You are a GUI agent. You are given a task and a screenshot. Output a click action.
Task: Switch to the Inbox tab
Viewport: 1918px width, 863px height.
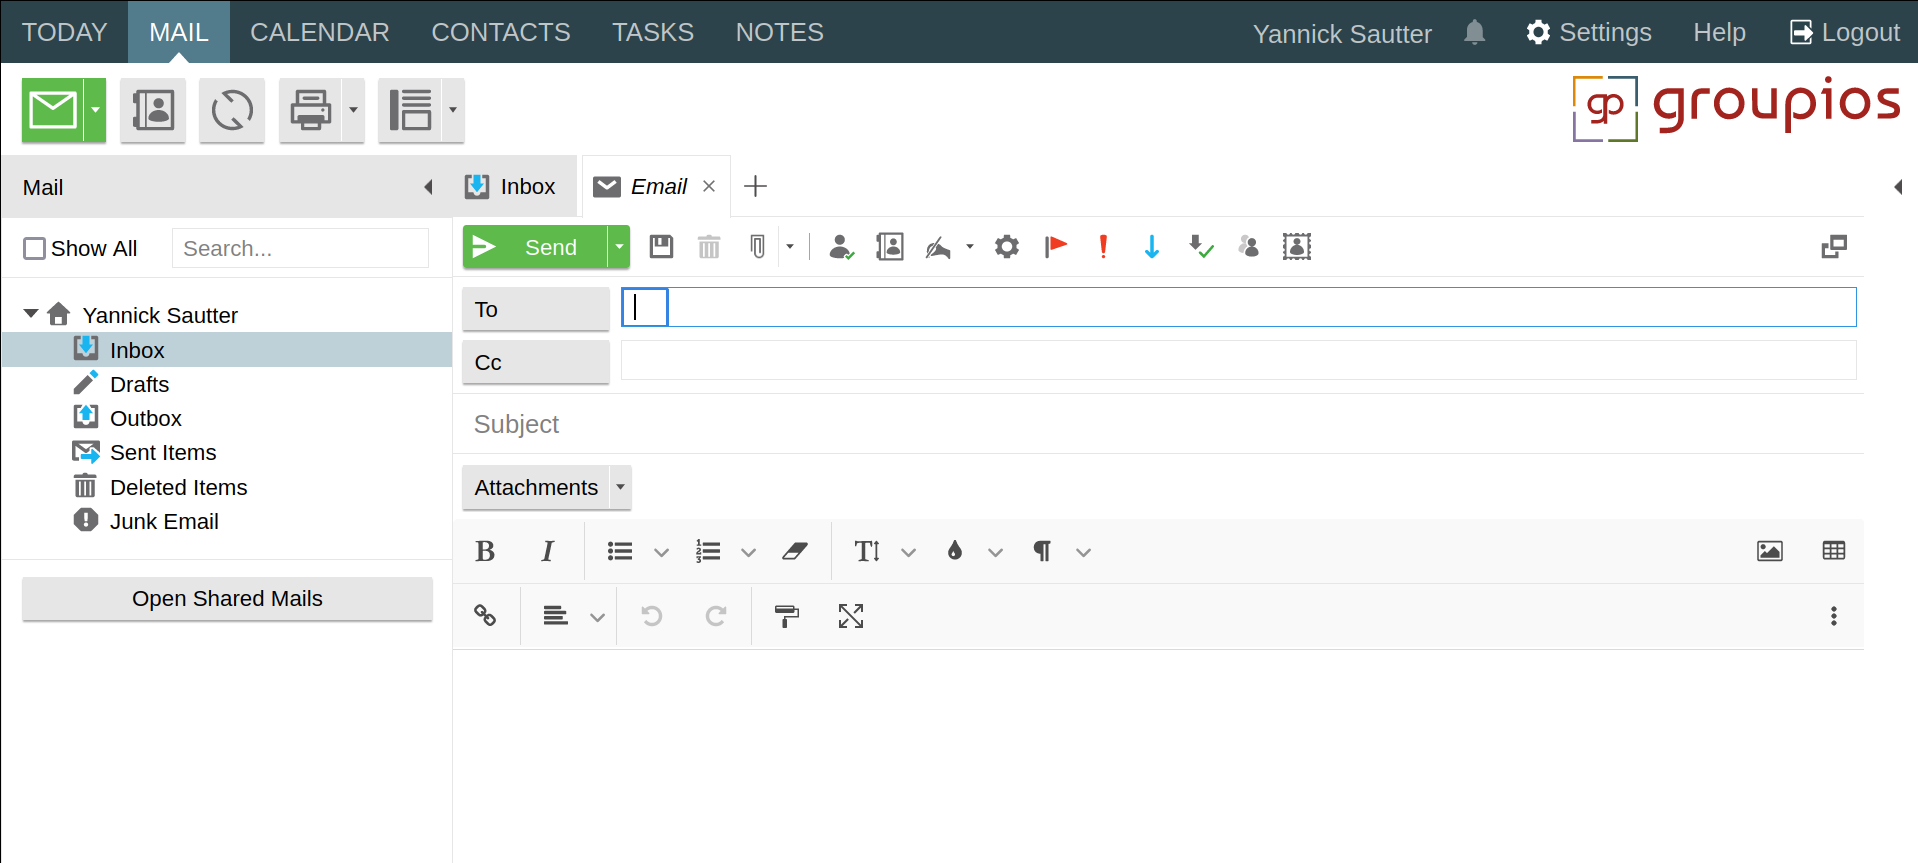512,187
